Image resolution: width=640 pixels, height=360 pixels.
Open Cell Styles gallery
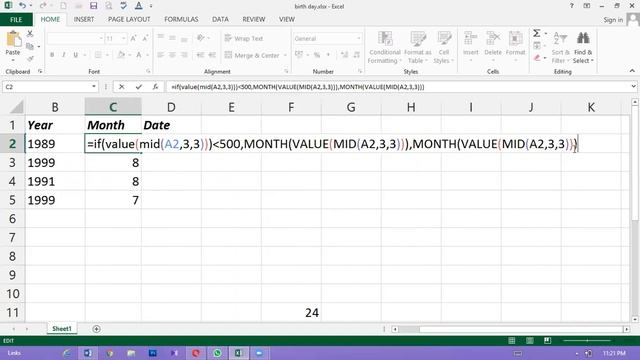(444, 47)
